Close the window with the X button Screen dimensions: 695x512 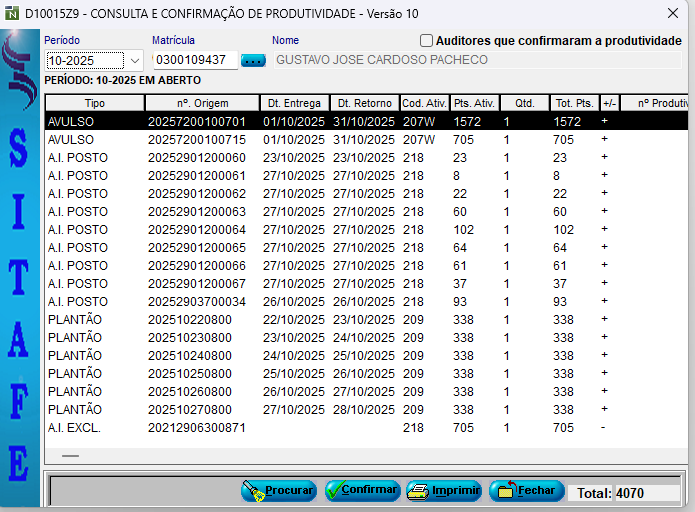[673, 13]
